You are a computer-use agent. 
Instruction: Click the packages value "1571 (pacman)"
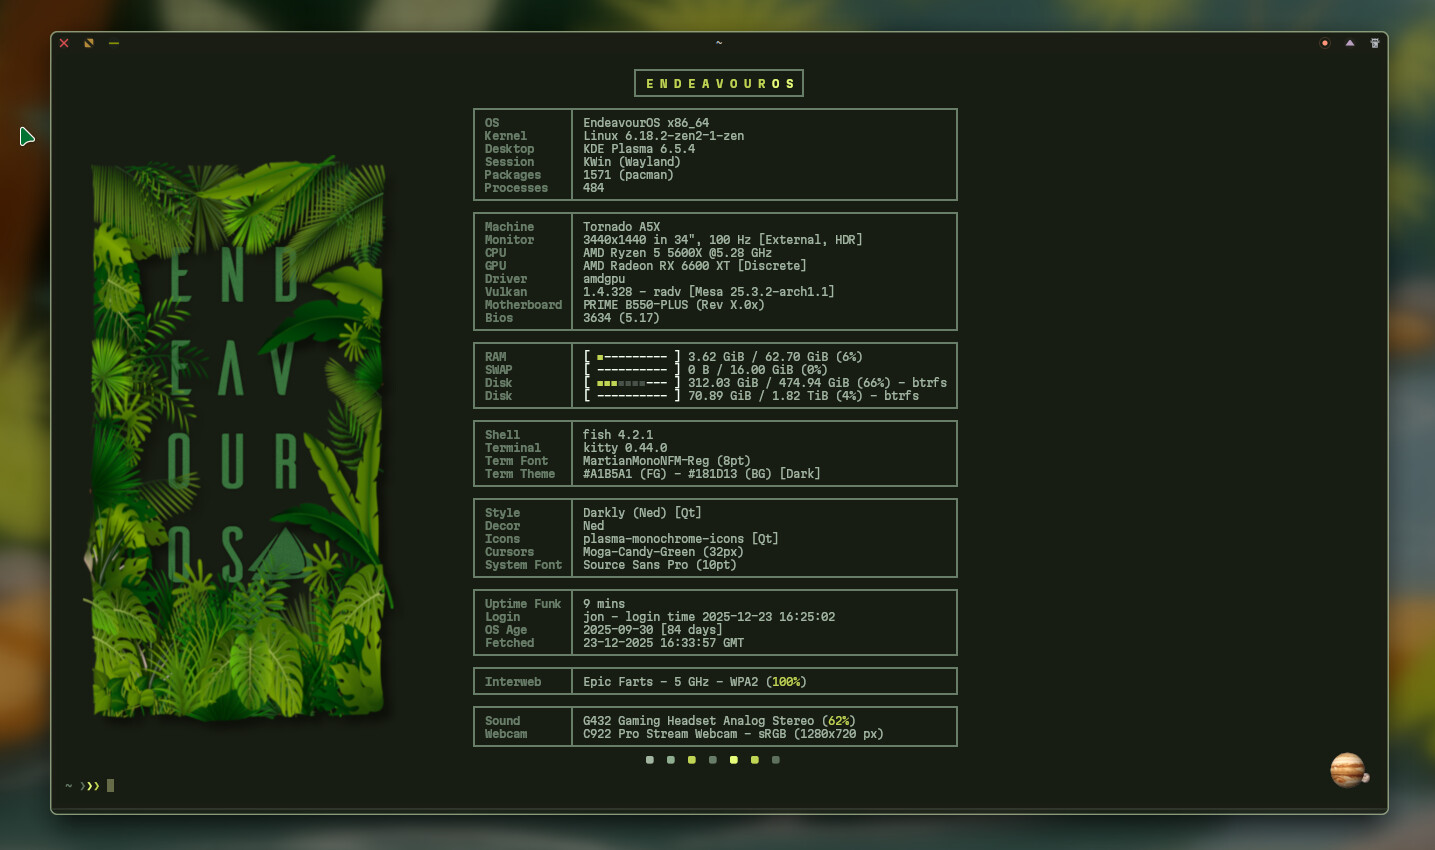click(x=628, y=175)
